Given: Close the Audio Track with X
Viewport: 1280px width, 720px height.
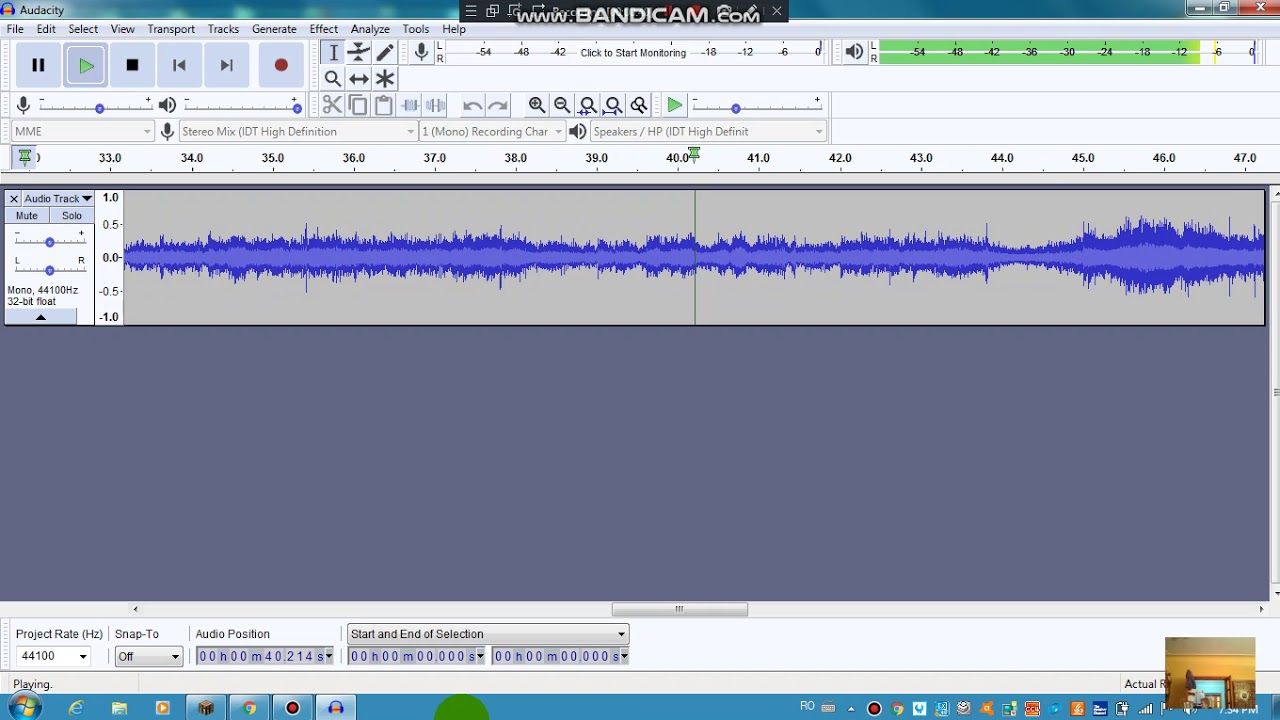Looking at the screenshot, I should (x=14, y=199).
